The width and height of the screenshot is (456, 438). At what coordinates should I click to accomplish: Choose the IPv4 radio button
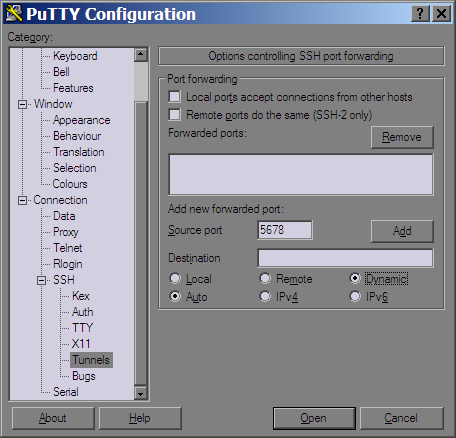(265, 296)
